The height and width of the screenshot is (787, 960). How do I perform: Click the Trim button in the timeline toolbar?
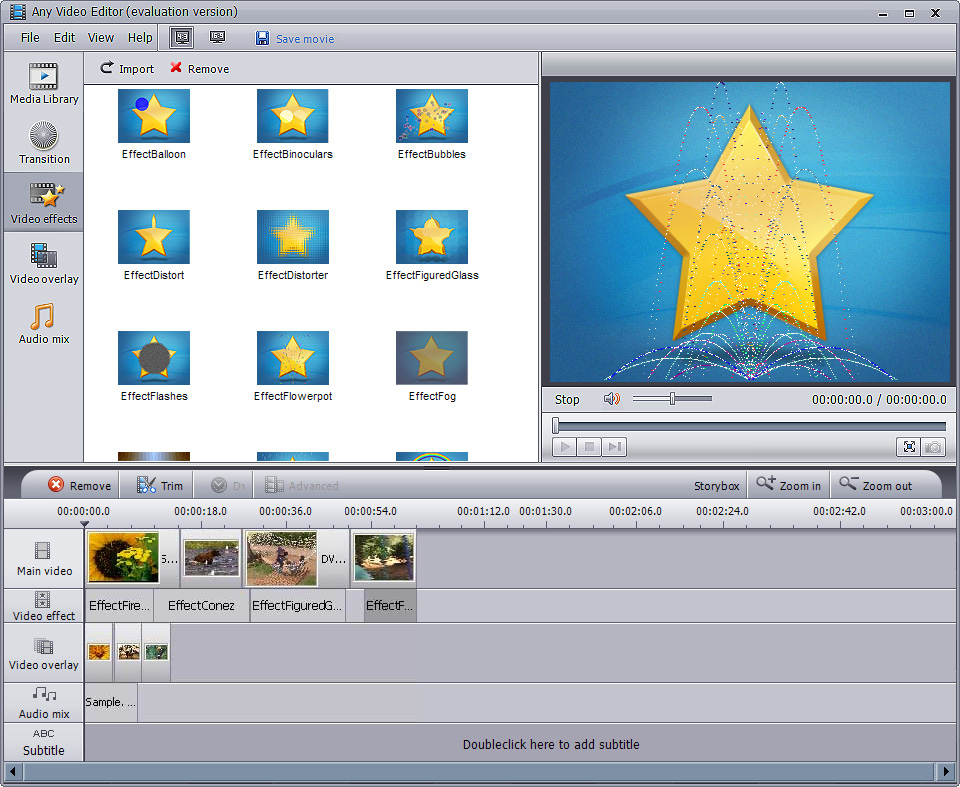coord(160,485)
